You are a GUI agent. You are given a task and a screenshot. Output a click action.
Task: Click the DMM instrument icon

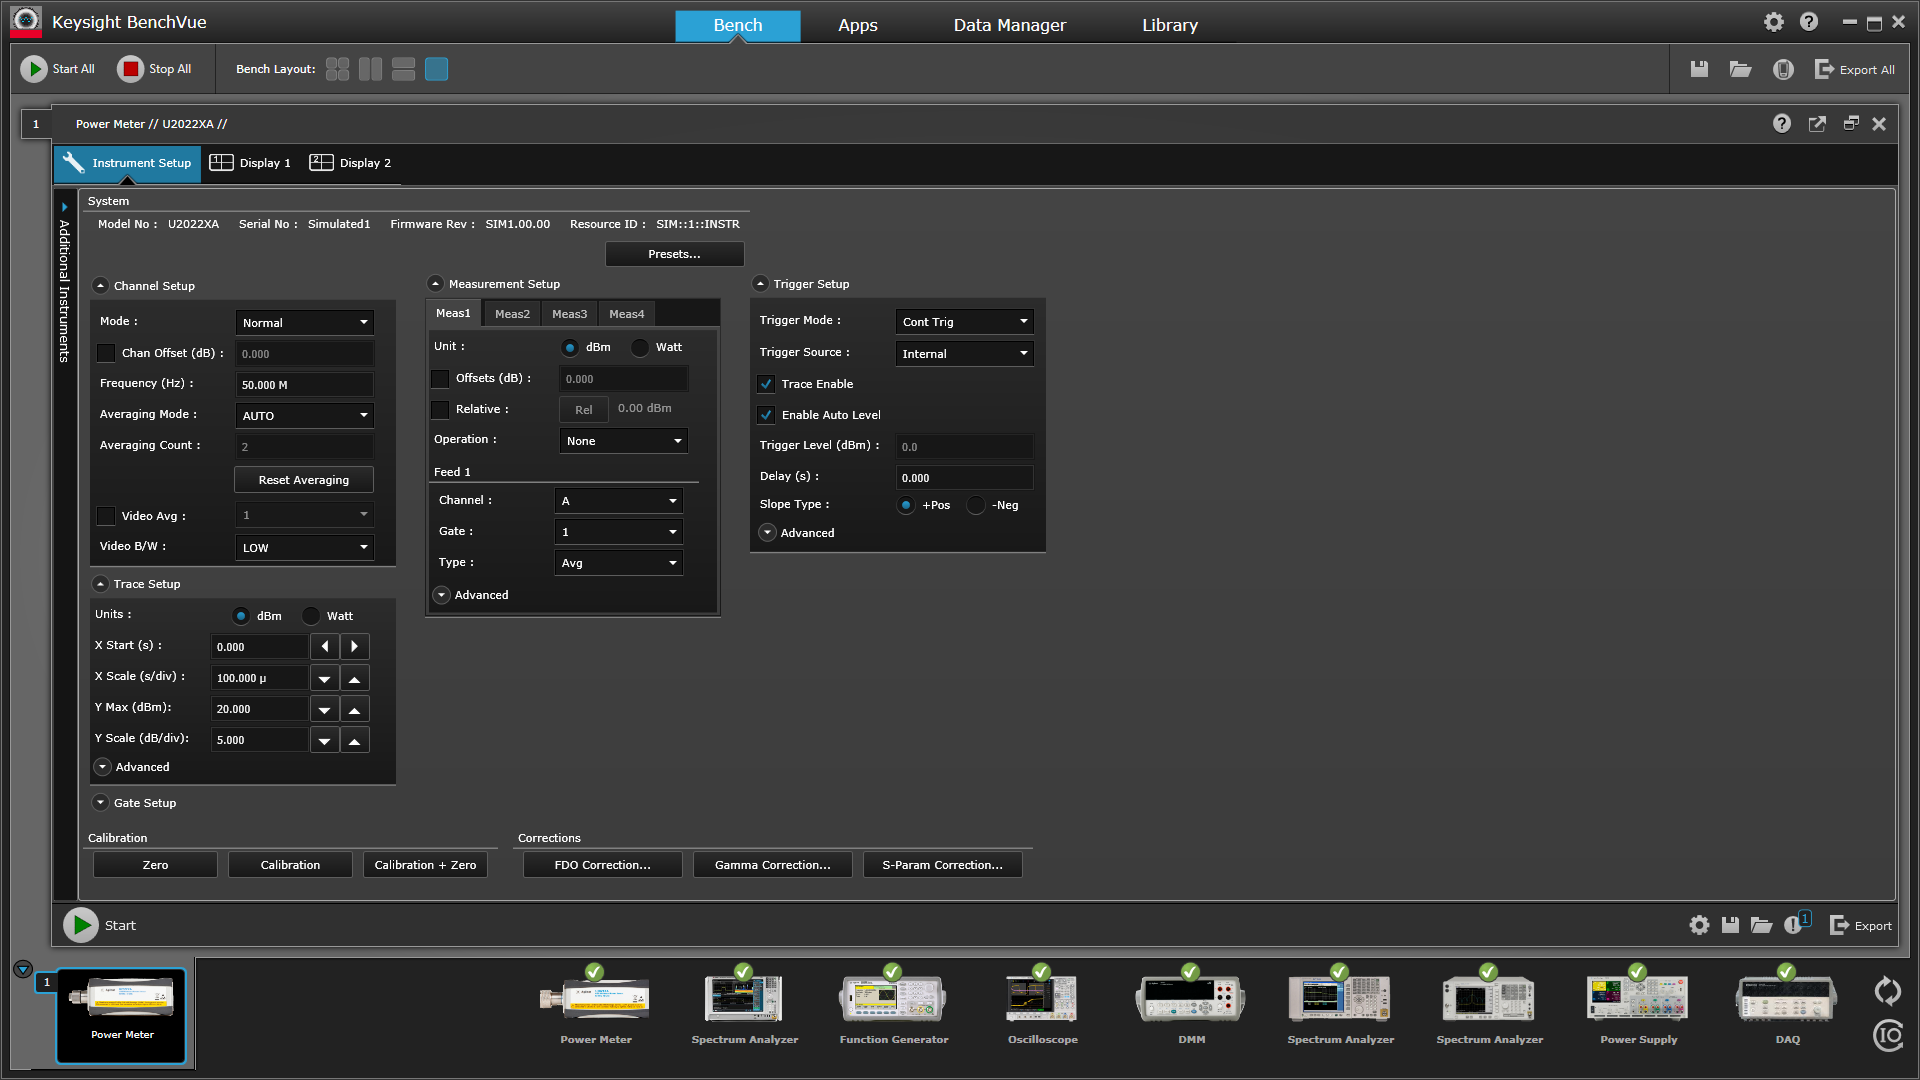point(1190,998)
